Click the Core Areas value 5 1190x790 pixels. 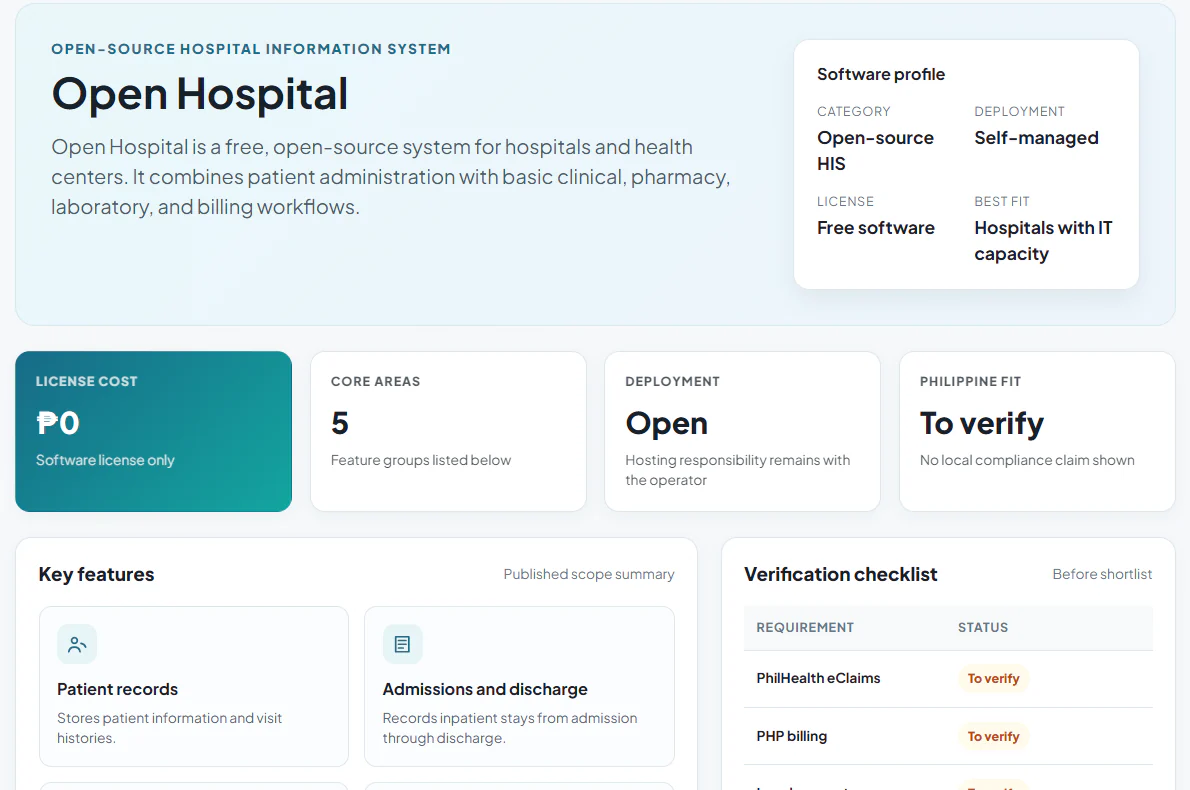pyautogui.click(x=339, y=423)
